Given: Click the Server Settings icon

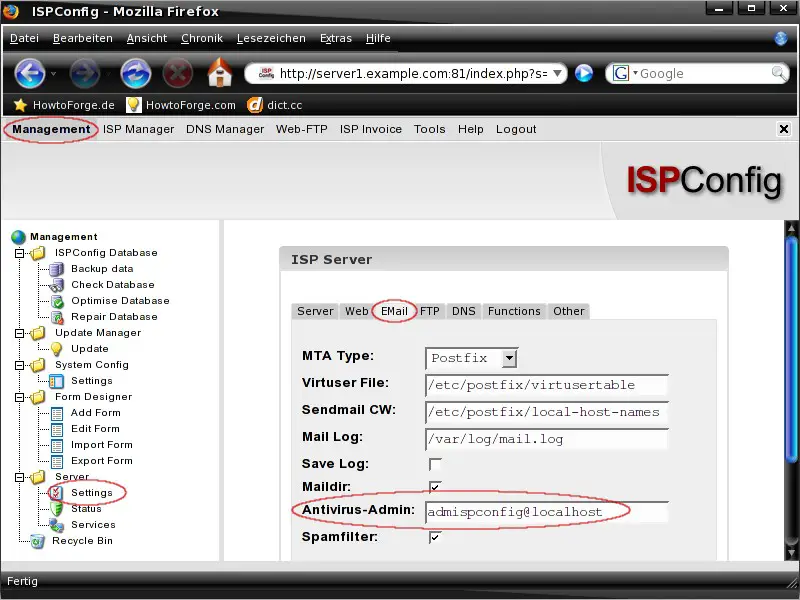Looking at the screenshot, I should (x=57, y=493).
